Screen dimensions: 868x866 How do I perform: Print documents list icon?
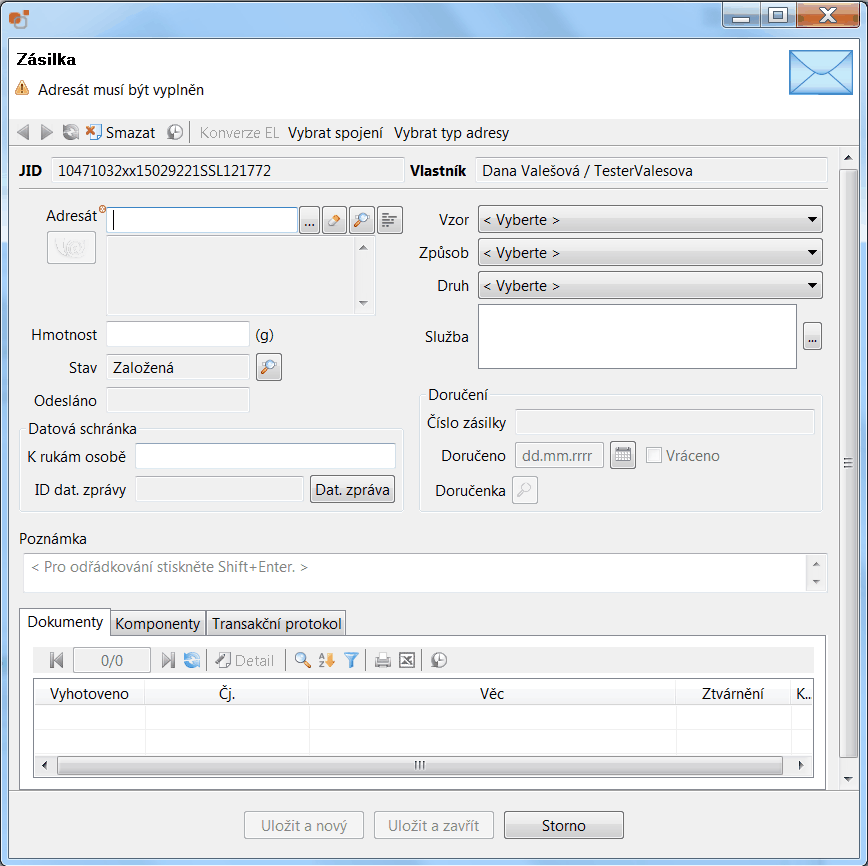(383, 660)
